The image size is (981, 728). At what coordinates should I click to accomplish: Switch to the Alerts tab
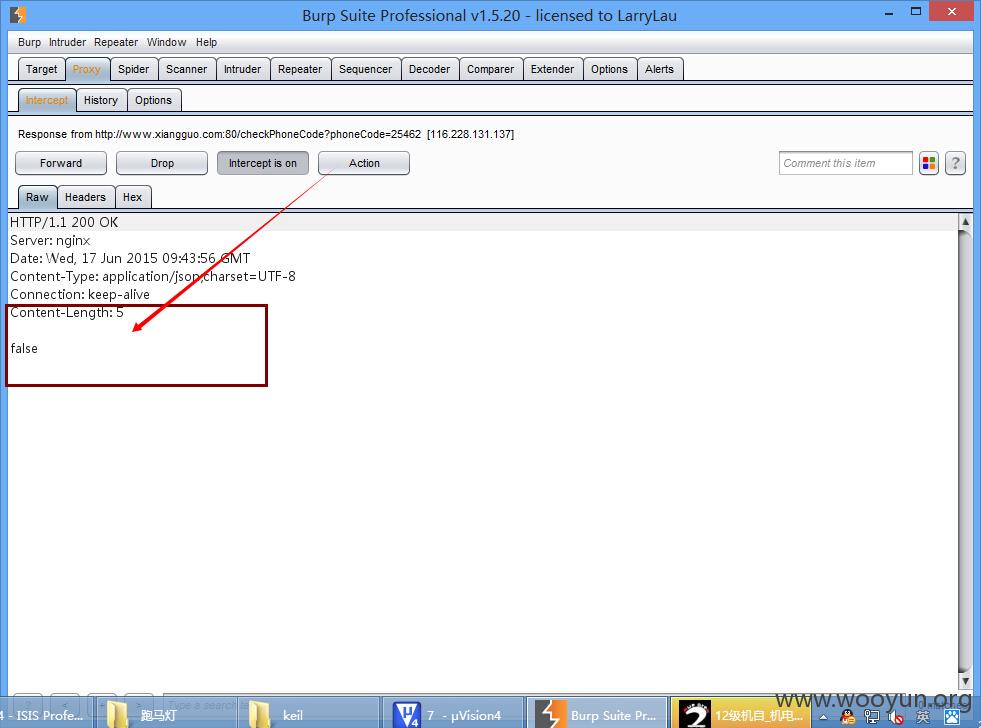click(659, 69)
